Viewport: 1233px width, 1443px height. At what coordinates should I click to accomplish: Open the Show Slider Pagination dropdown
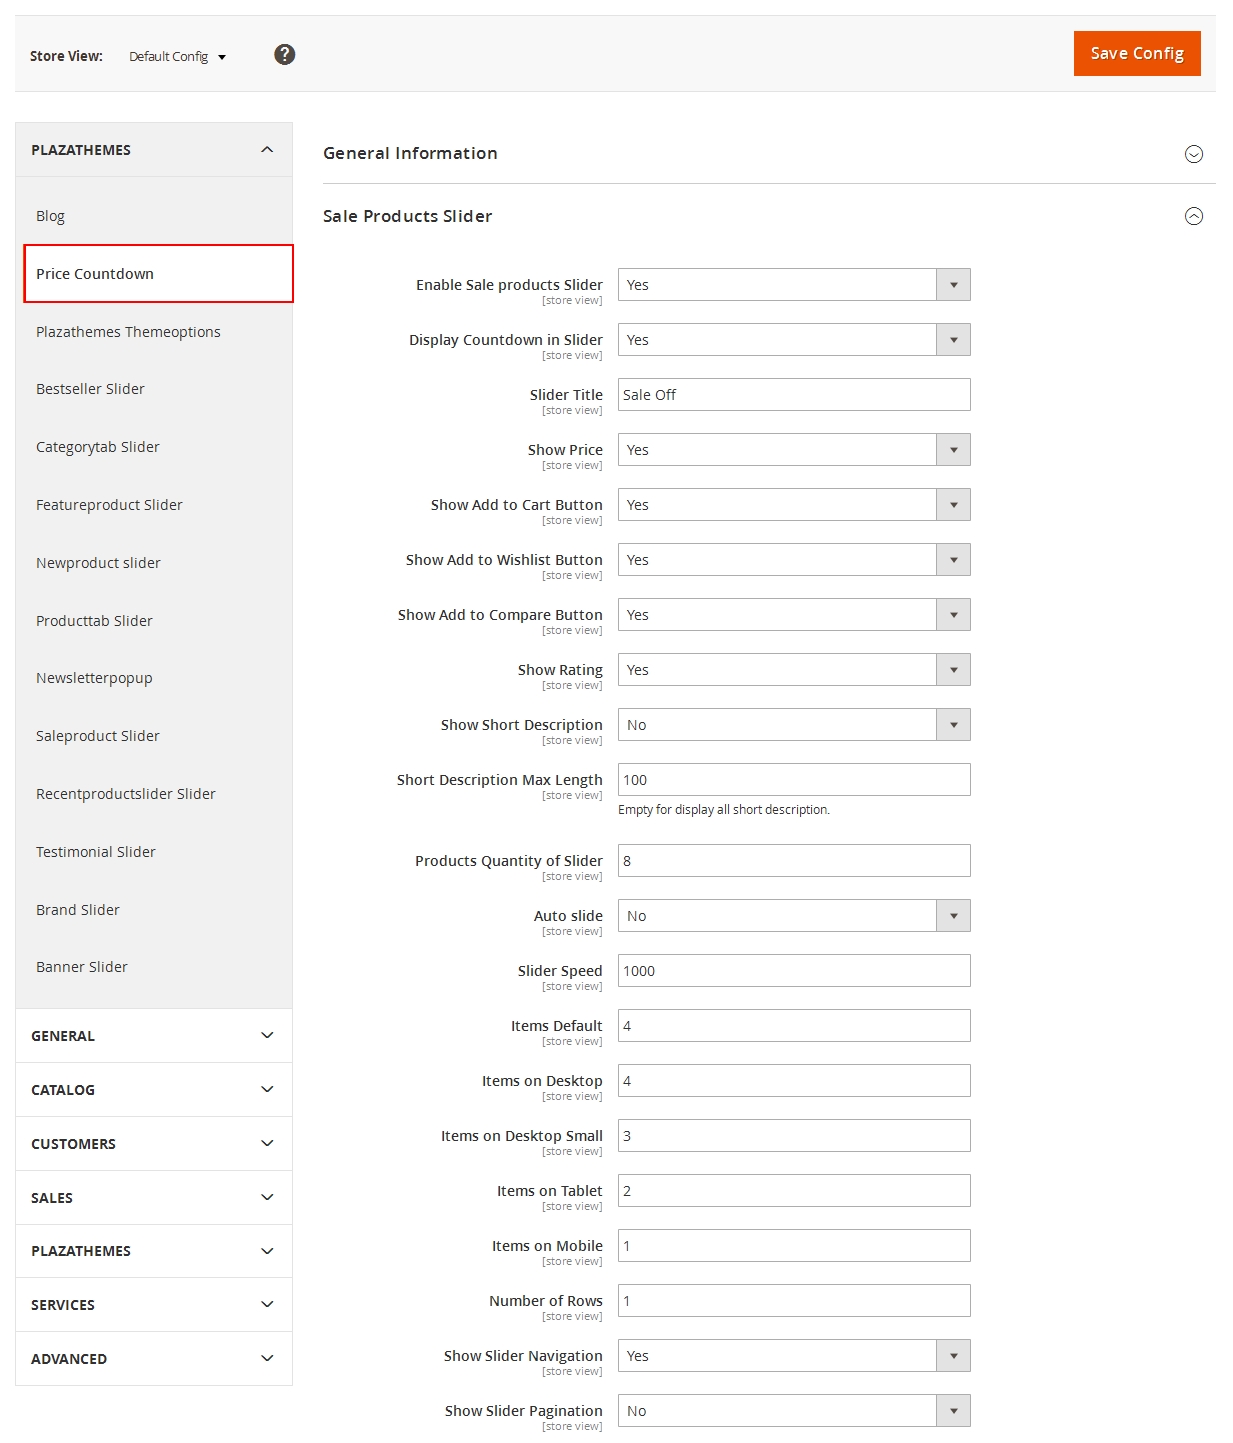[x=793, y=1411]
